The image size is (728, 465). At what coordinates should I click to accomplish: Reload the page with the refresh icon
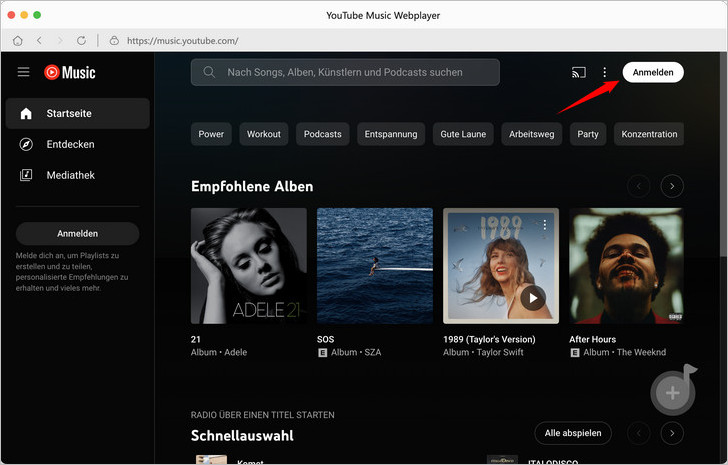point(81,41)
